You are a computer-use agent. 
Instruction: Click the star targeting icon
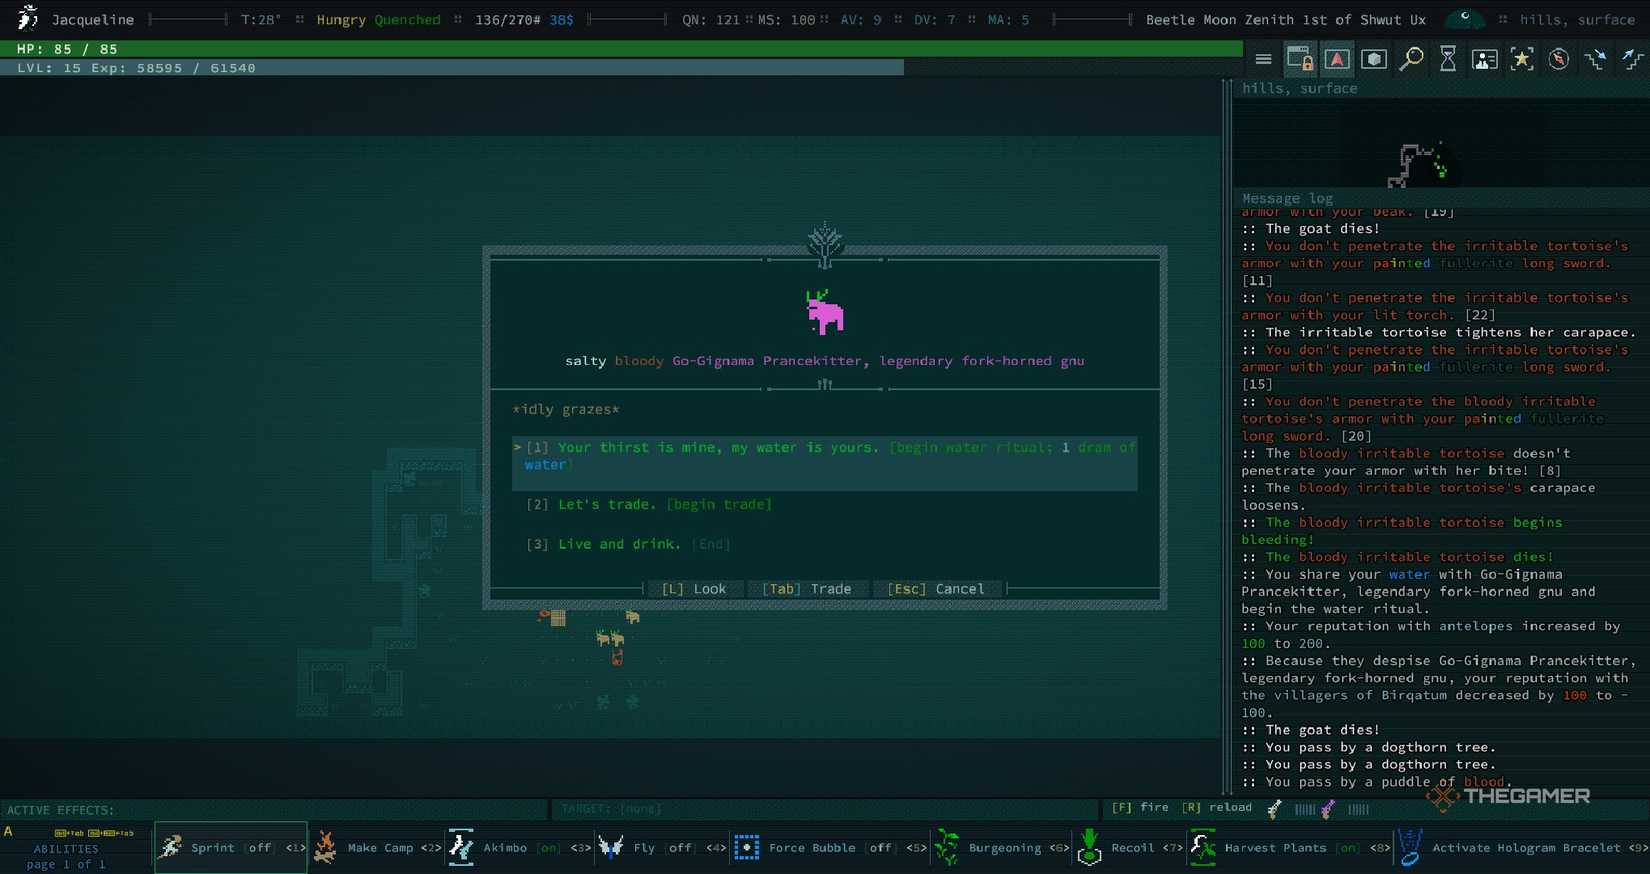[1522, 59]
